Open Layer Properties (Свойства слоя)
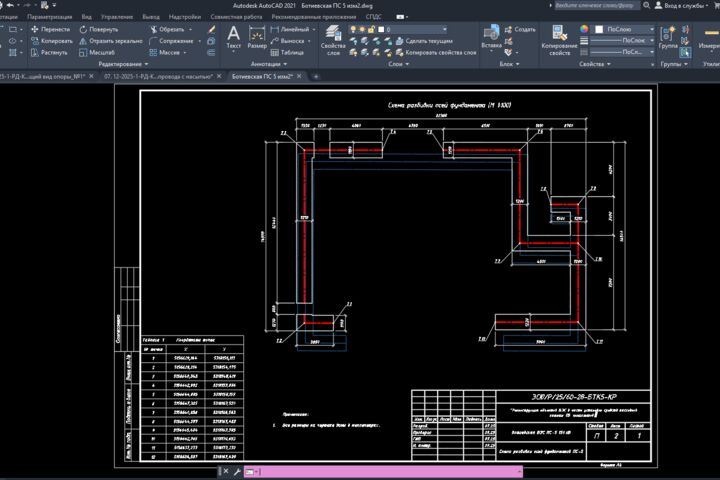The width and height of the screenshot is (720, 480). click(333, 40)
